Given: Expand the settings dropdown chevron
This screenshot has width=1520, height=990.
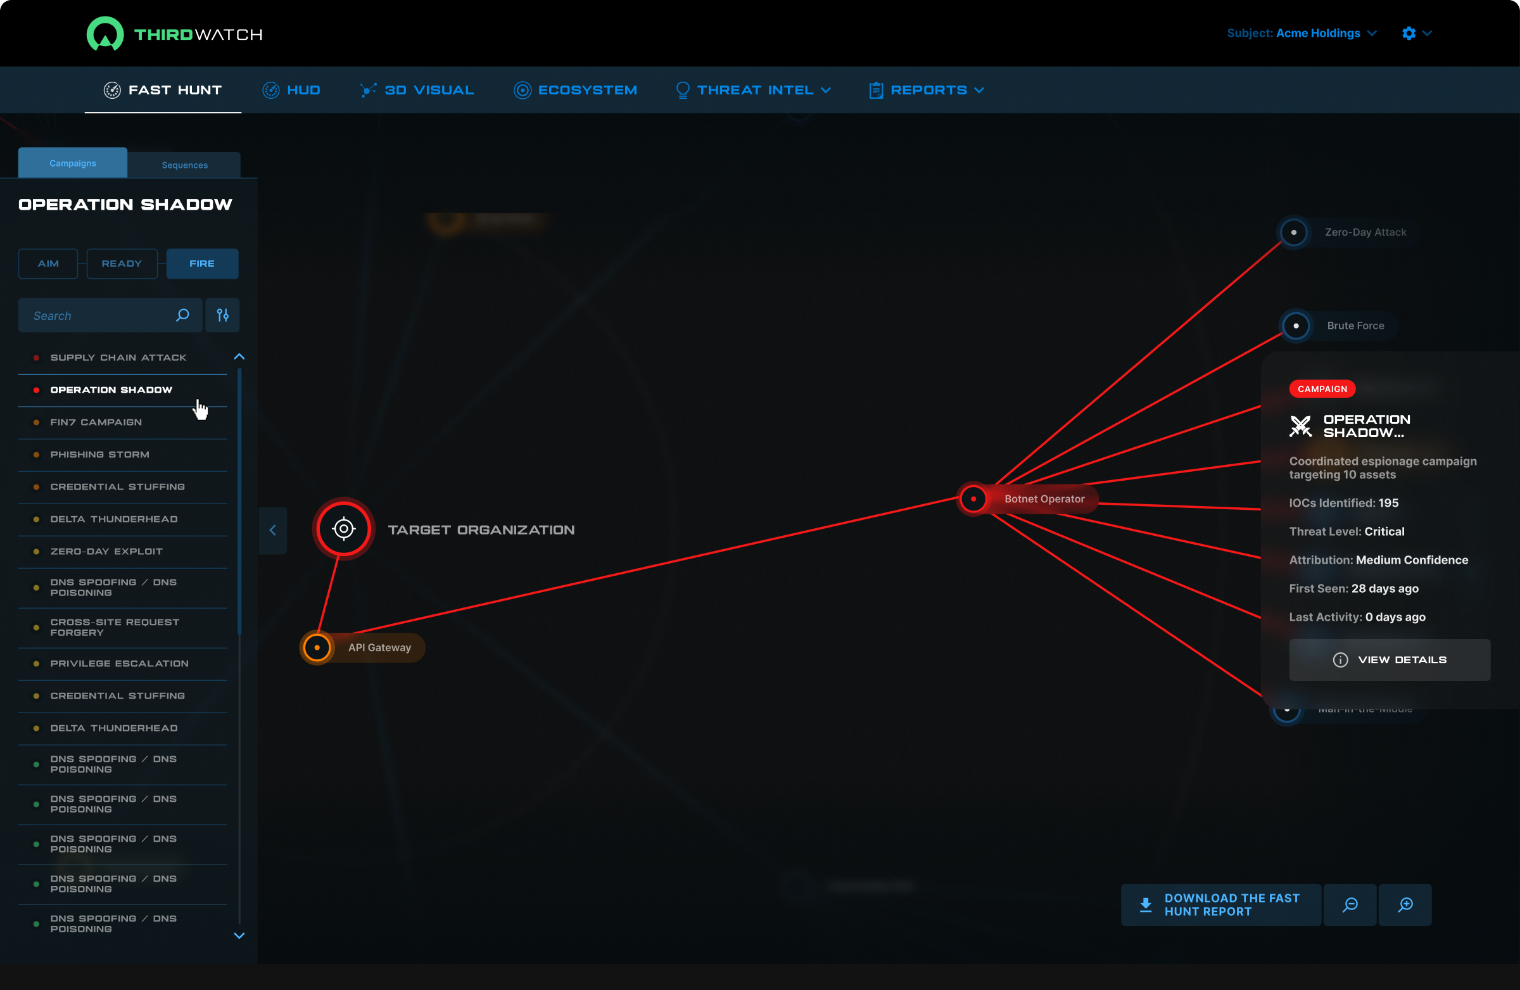Looking at the screenshot, I should pos(1427,33).
